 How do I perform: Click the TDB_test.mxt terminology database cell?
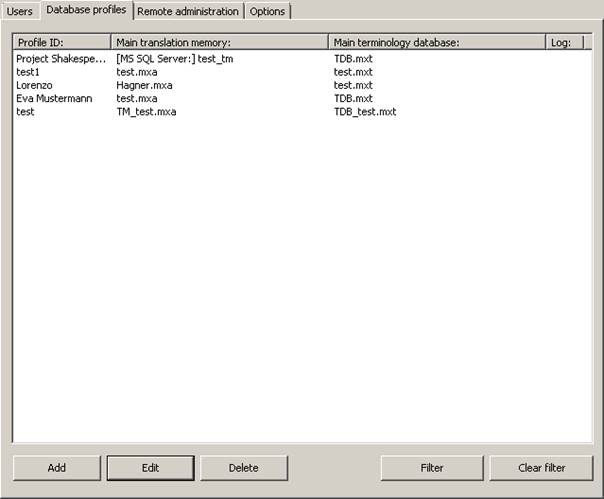tap(365, 112)
